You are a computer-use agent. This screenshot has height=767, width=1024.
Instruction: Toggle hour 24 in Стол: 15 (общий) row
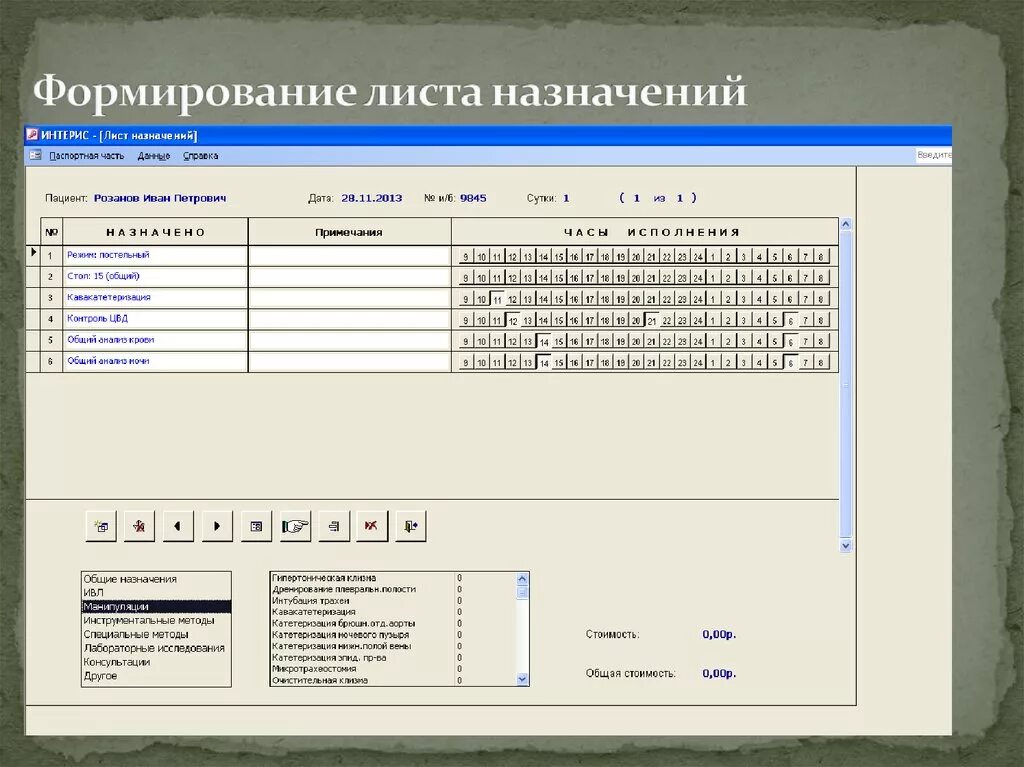coord(697,278)
